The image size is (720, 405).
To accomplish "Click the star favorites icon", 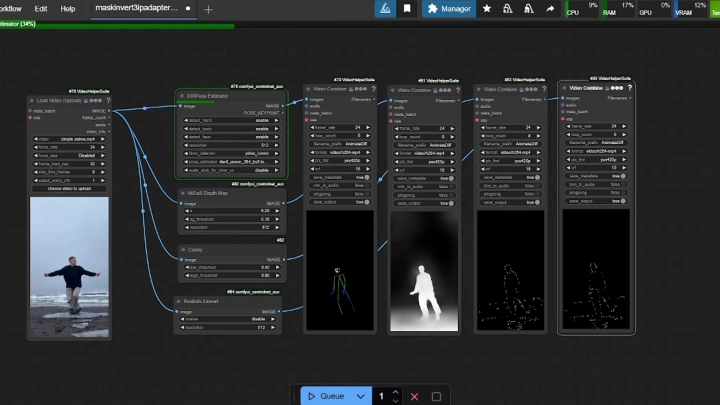I will [487, 9].
